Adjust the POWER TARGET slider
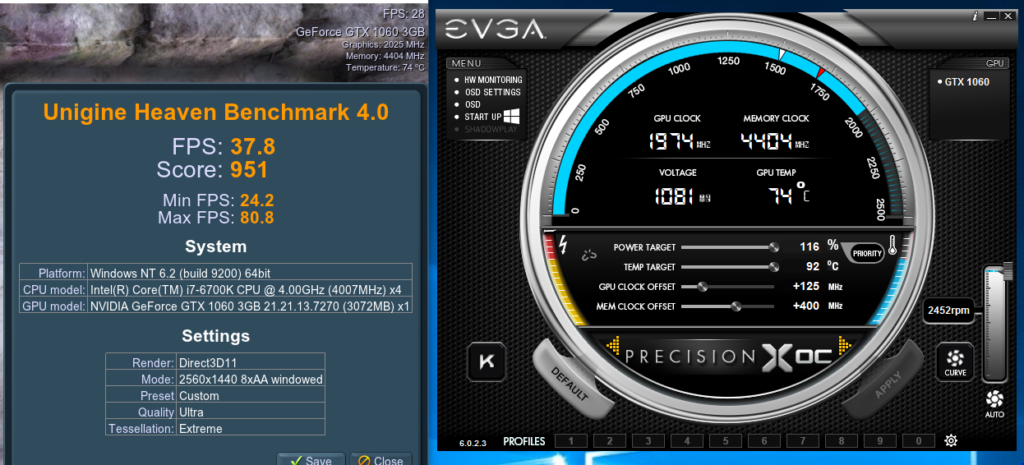The image size is (1024, 465). coord(728,248)
